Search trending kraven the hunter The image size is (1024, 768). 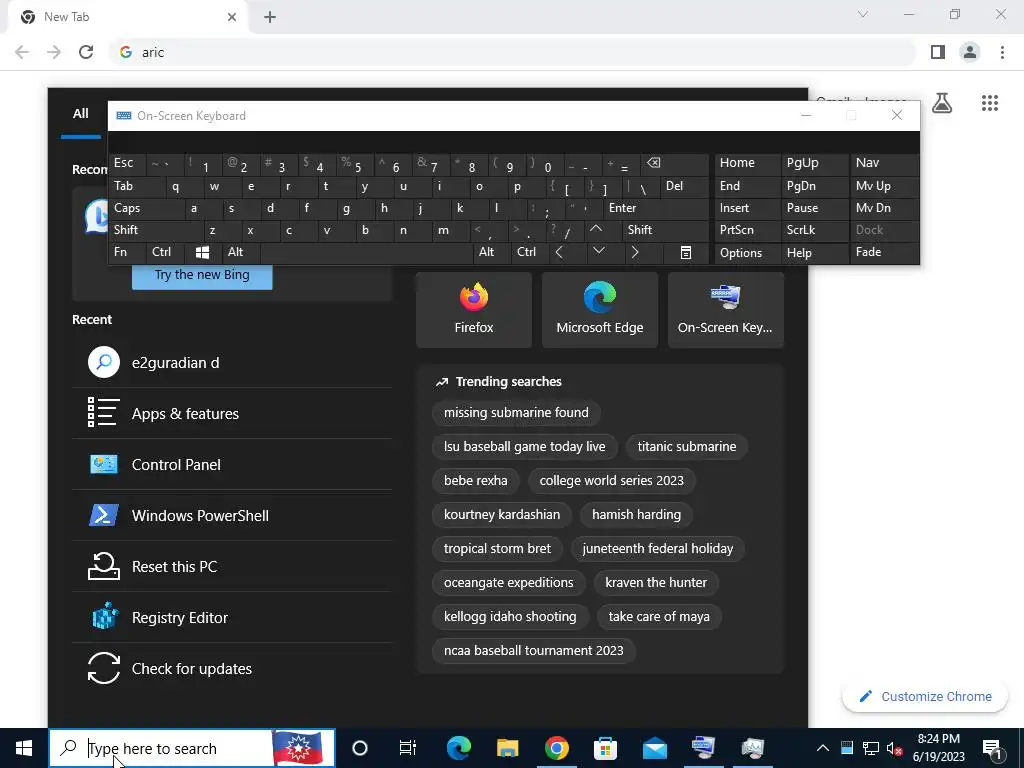point(656,583)
